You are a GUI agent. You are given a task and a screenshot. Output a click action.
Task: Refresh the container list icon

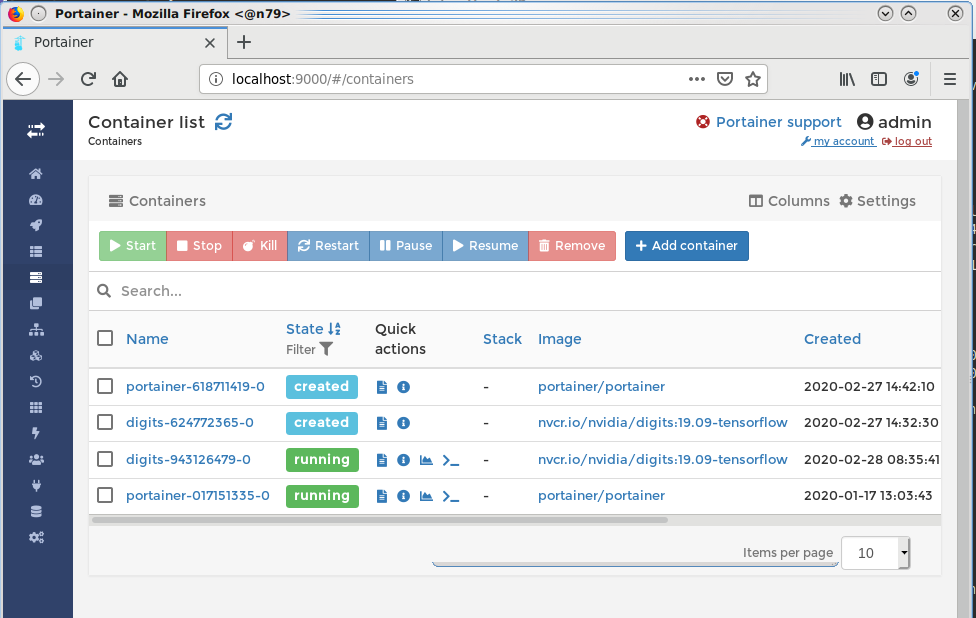click(223, 122)
